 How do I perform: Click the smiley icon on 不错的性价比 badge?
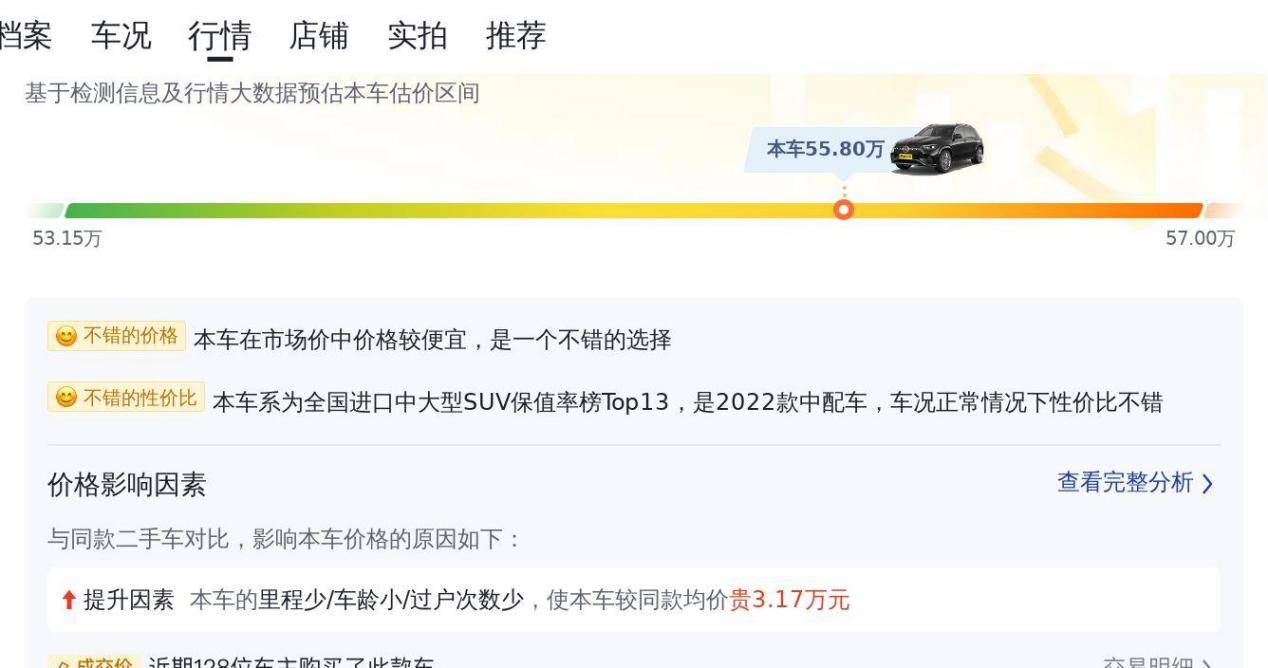coord(65,398)
